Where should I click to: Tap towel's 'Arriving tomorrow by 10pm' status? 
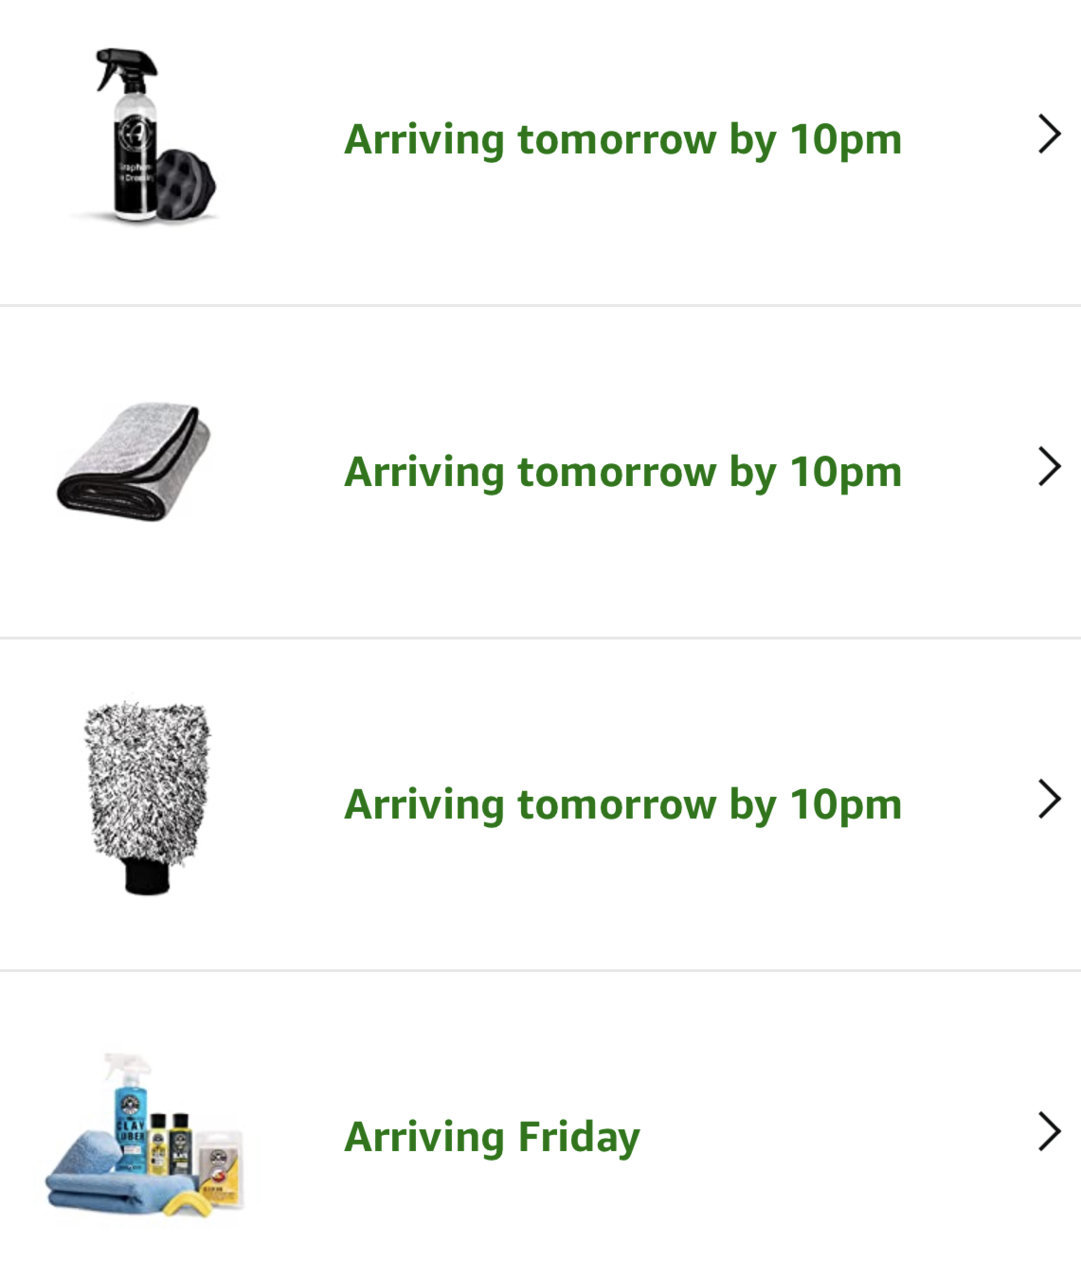point(623,472)
